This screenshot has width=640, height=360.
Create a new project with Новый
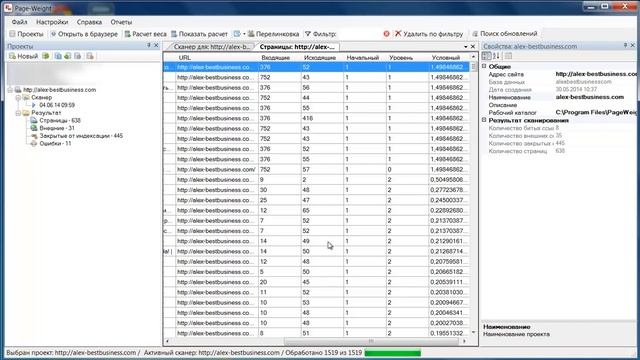click(x=24, y=56)
